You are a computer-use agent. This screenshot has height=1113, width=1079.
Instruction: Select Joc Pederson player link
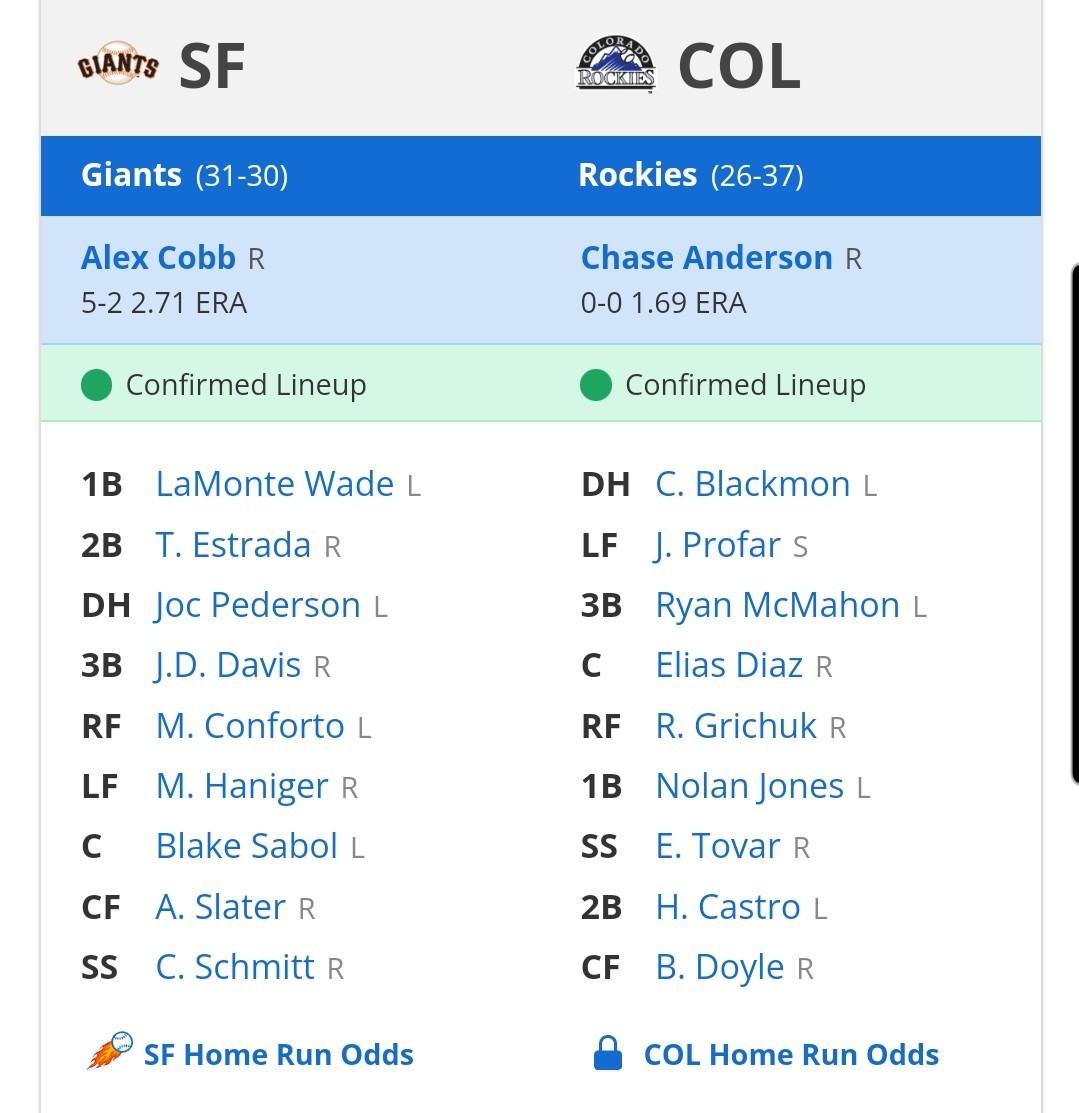258,605
